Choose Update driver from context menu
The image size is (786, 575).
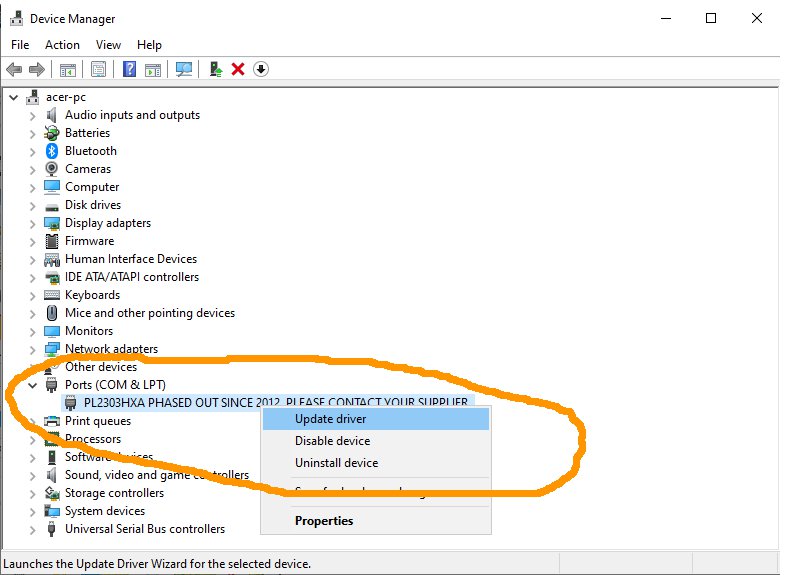pyautogui.click(x=330, y=419)
